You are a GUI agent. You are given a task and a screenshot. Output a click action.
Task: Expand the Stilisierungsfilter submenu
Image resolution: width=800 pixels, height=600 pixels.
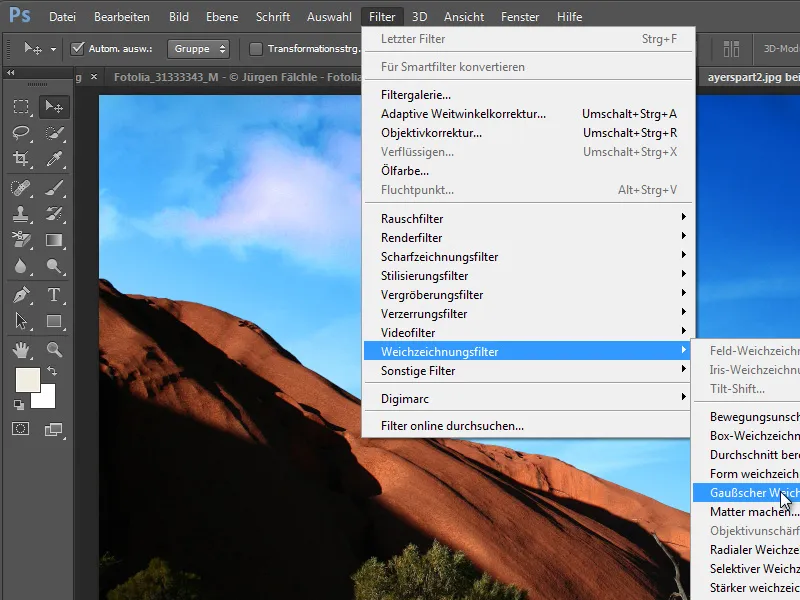point(527,276)
